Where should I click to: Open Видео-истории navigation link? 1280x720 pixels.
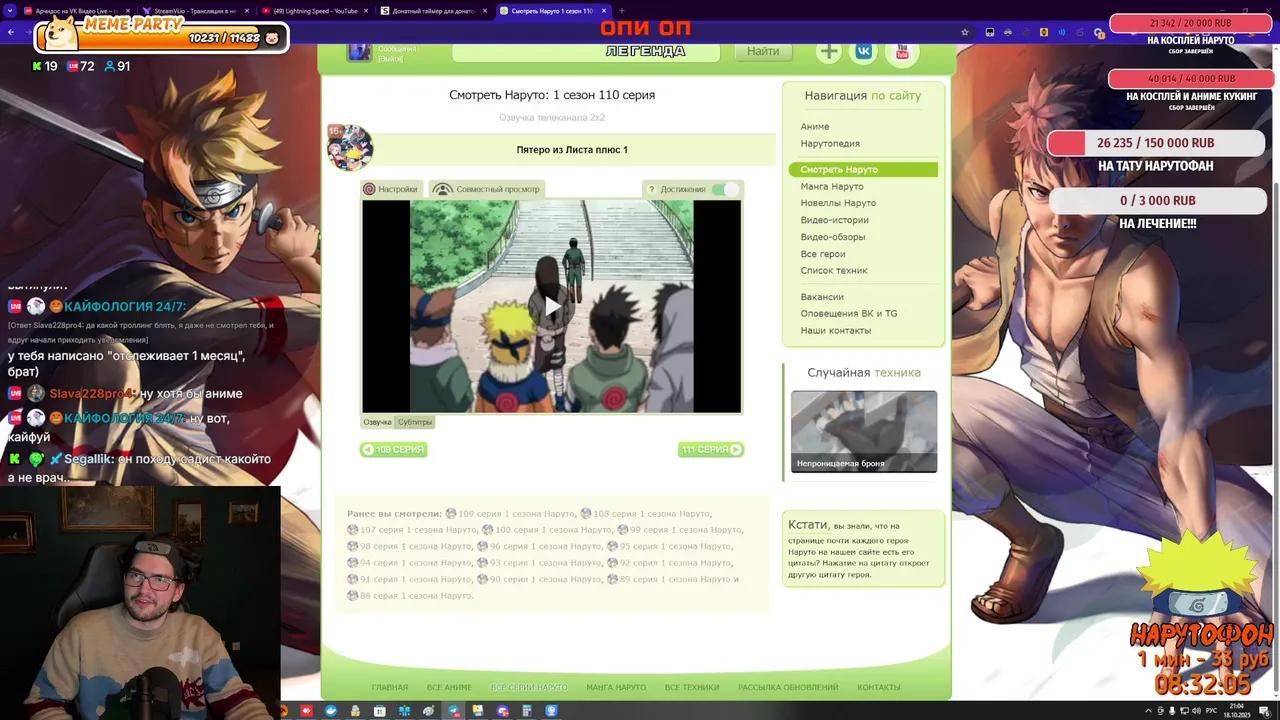[x=834, y=220]
